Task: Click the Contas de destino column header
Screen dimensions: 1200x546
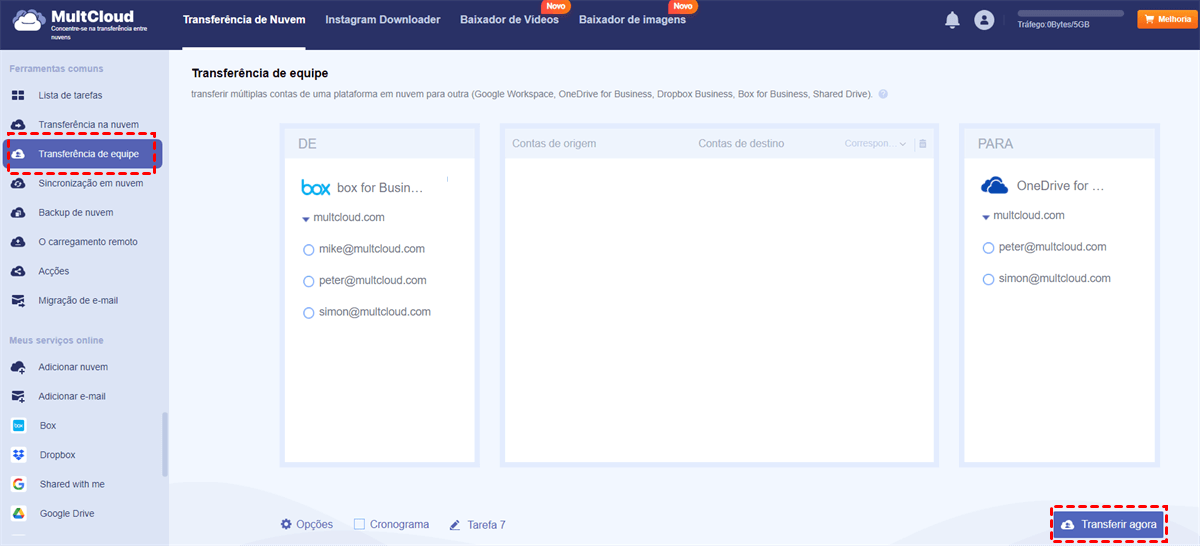Action: point(741,144)
